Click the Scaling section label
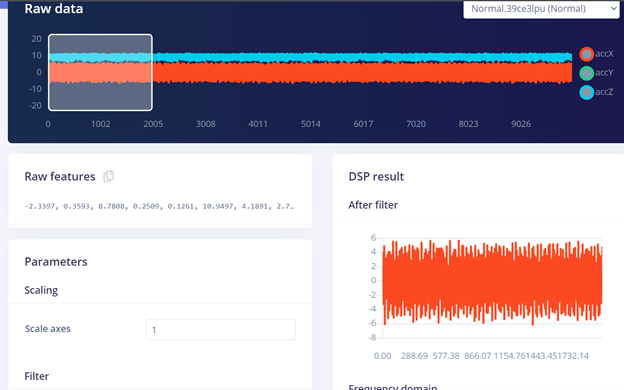 click(41, 290)
